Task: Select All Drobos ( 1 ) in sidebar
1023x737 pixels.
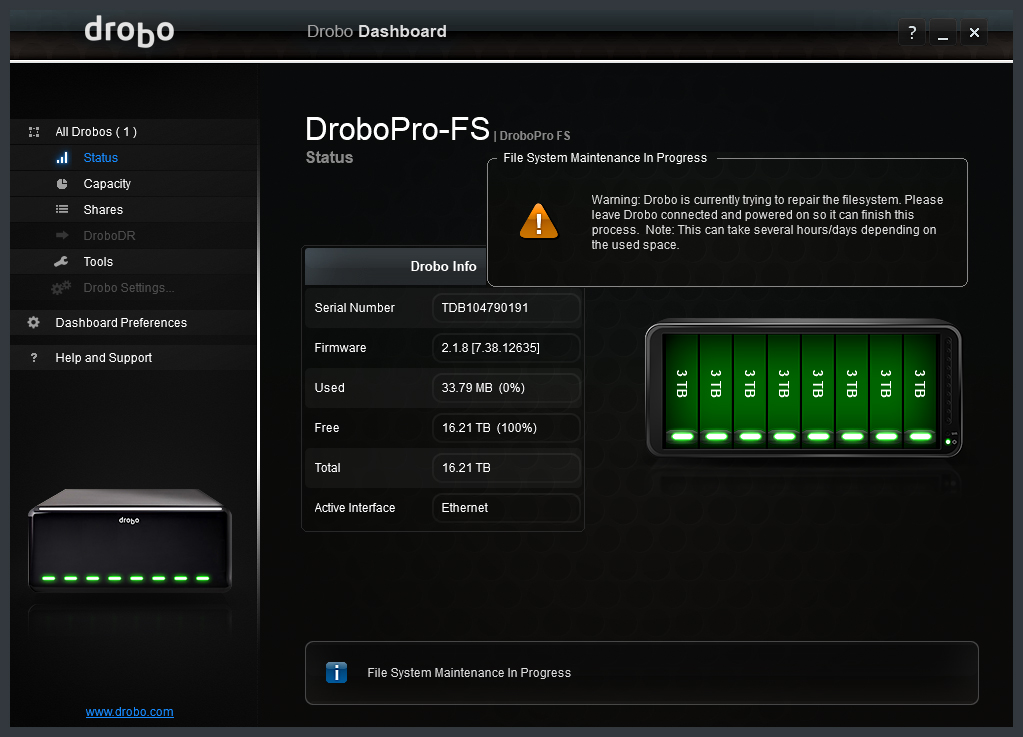Action: point(134,132)
